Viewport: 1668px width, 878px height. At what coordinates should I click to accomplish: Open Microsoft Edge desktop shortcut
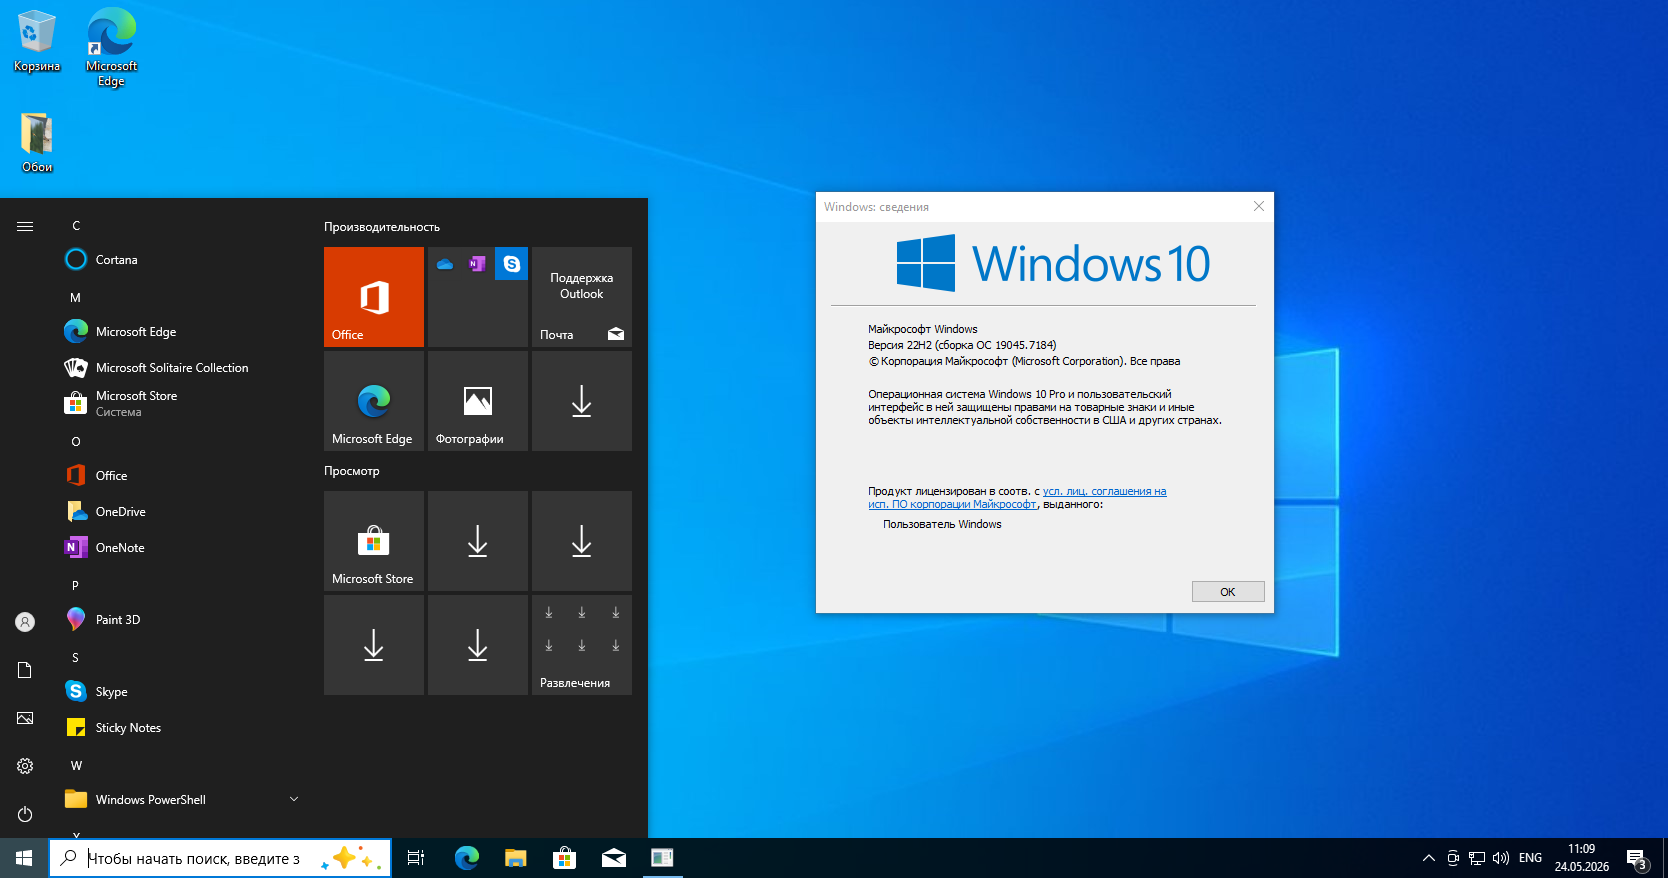(111, 47)
